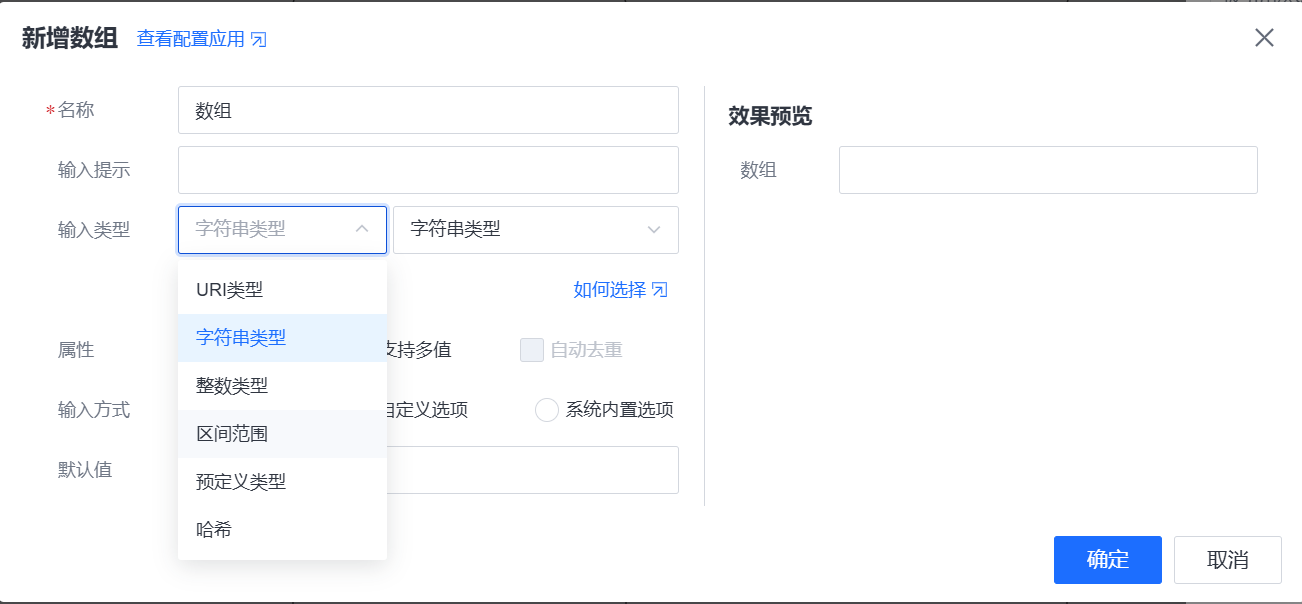Toggle the 自动去重 checkbox

coord(532,350)
